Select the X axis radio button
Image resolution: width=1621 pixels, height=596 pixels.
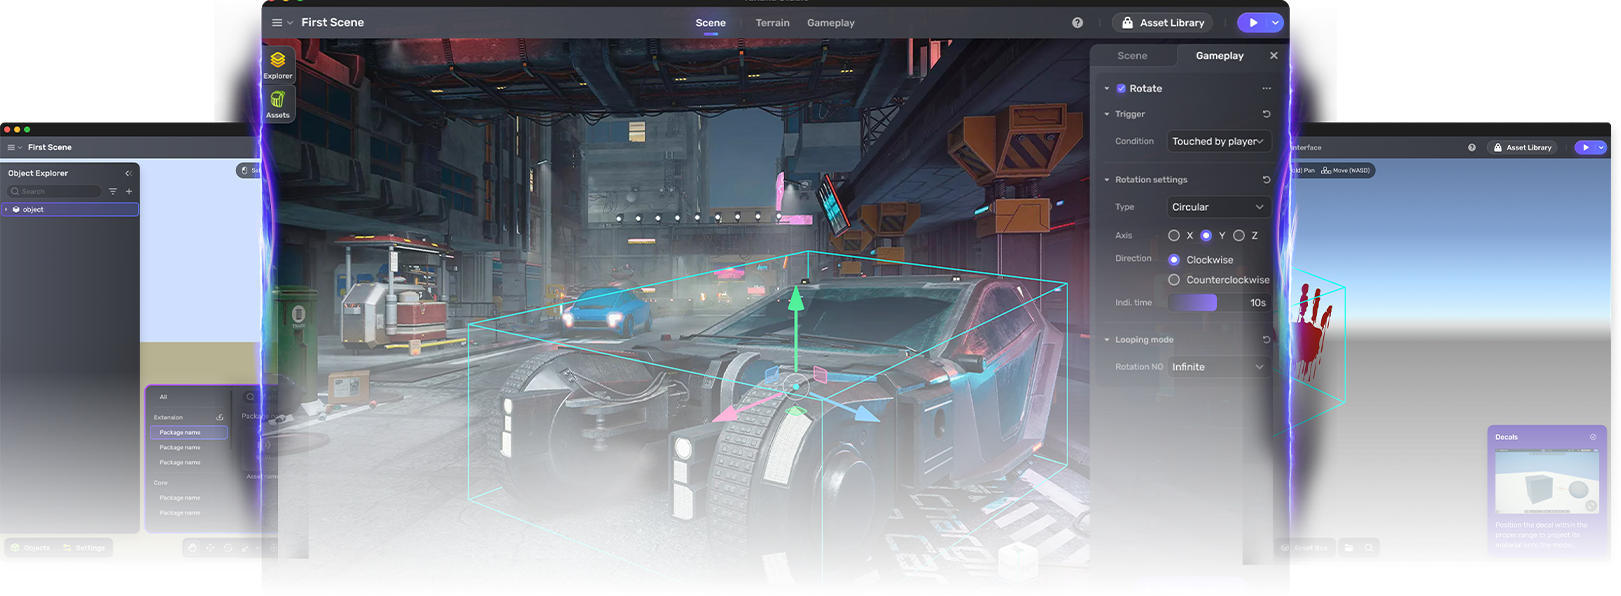1174,236
